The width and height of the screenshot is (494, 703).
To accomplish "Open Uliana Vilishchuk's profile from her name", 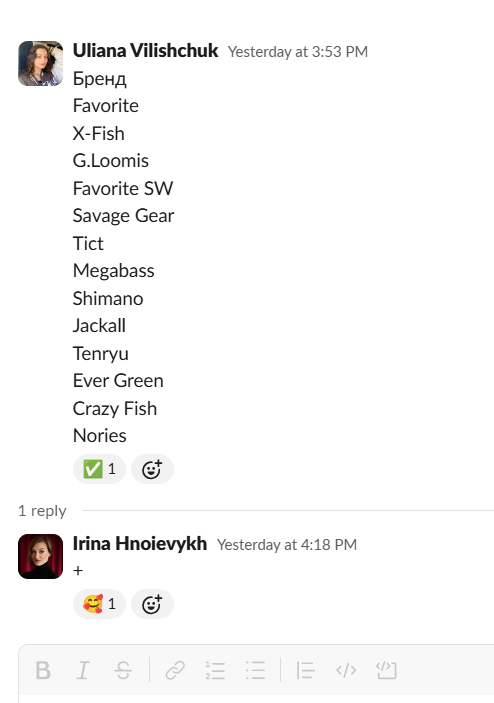I will click(145, 51).
